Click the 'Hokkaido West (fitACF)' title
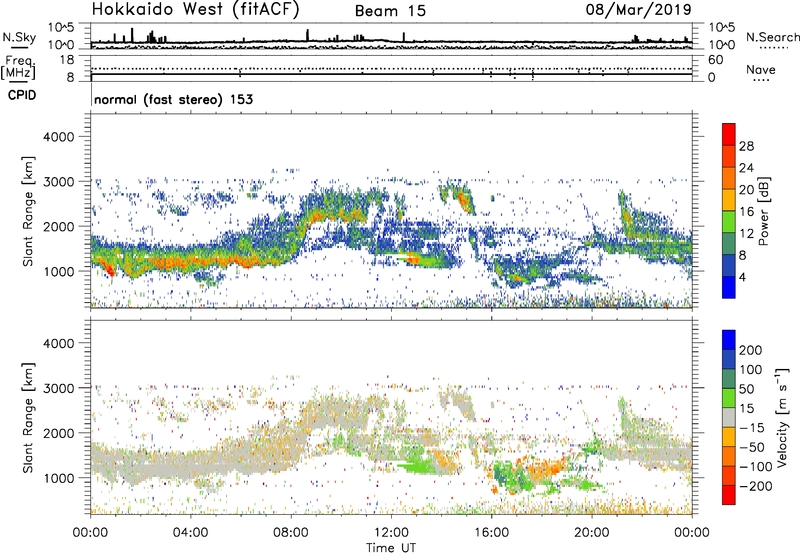Image resolution: width=800 pixels, height=554 pixels. [195, 10]
